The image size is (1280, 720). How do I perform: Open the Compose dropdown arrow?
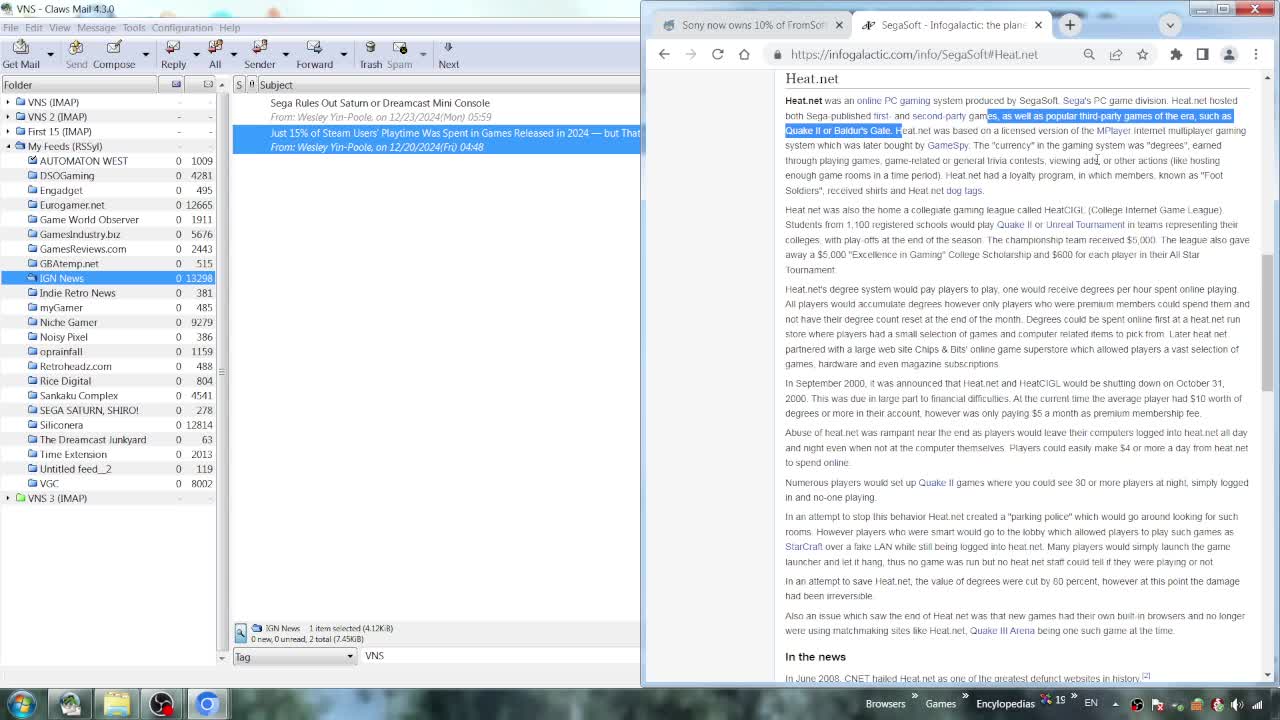pyautogui.click(x=145, y=54)
